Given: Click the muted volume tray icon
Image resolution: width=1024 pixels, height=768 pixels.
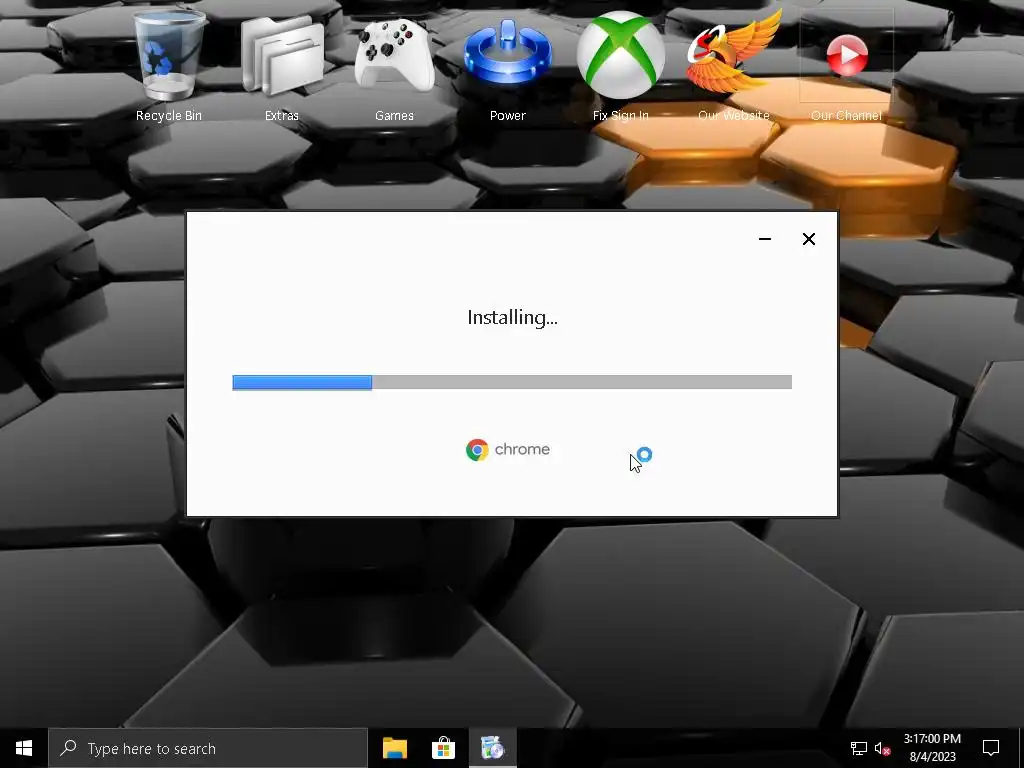Looking at the screenshot, I should click(882, 748).
